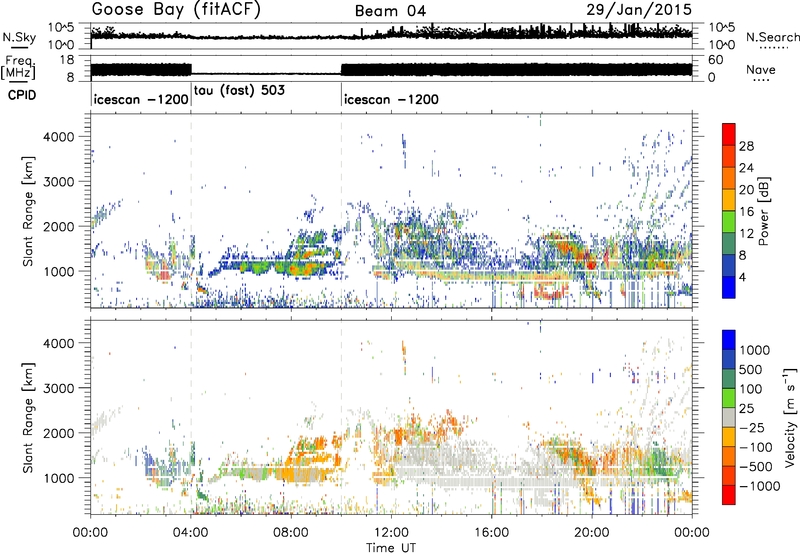Click the '18' tick on frequency axis

67,60
